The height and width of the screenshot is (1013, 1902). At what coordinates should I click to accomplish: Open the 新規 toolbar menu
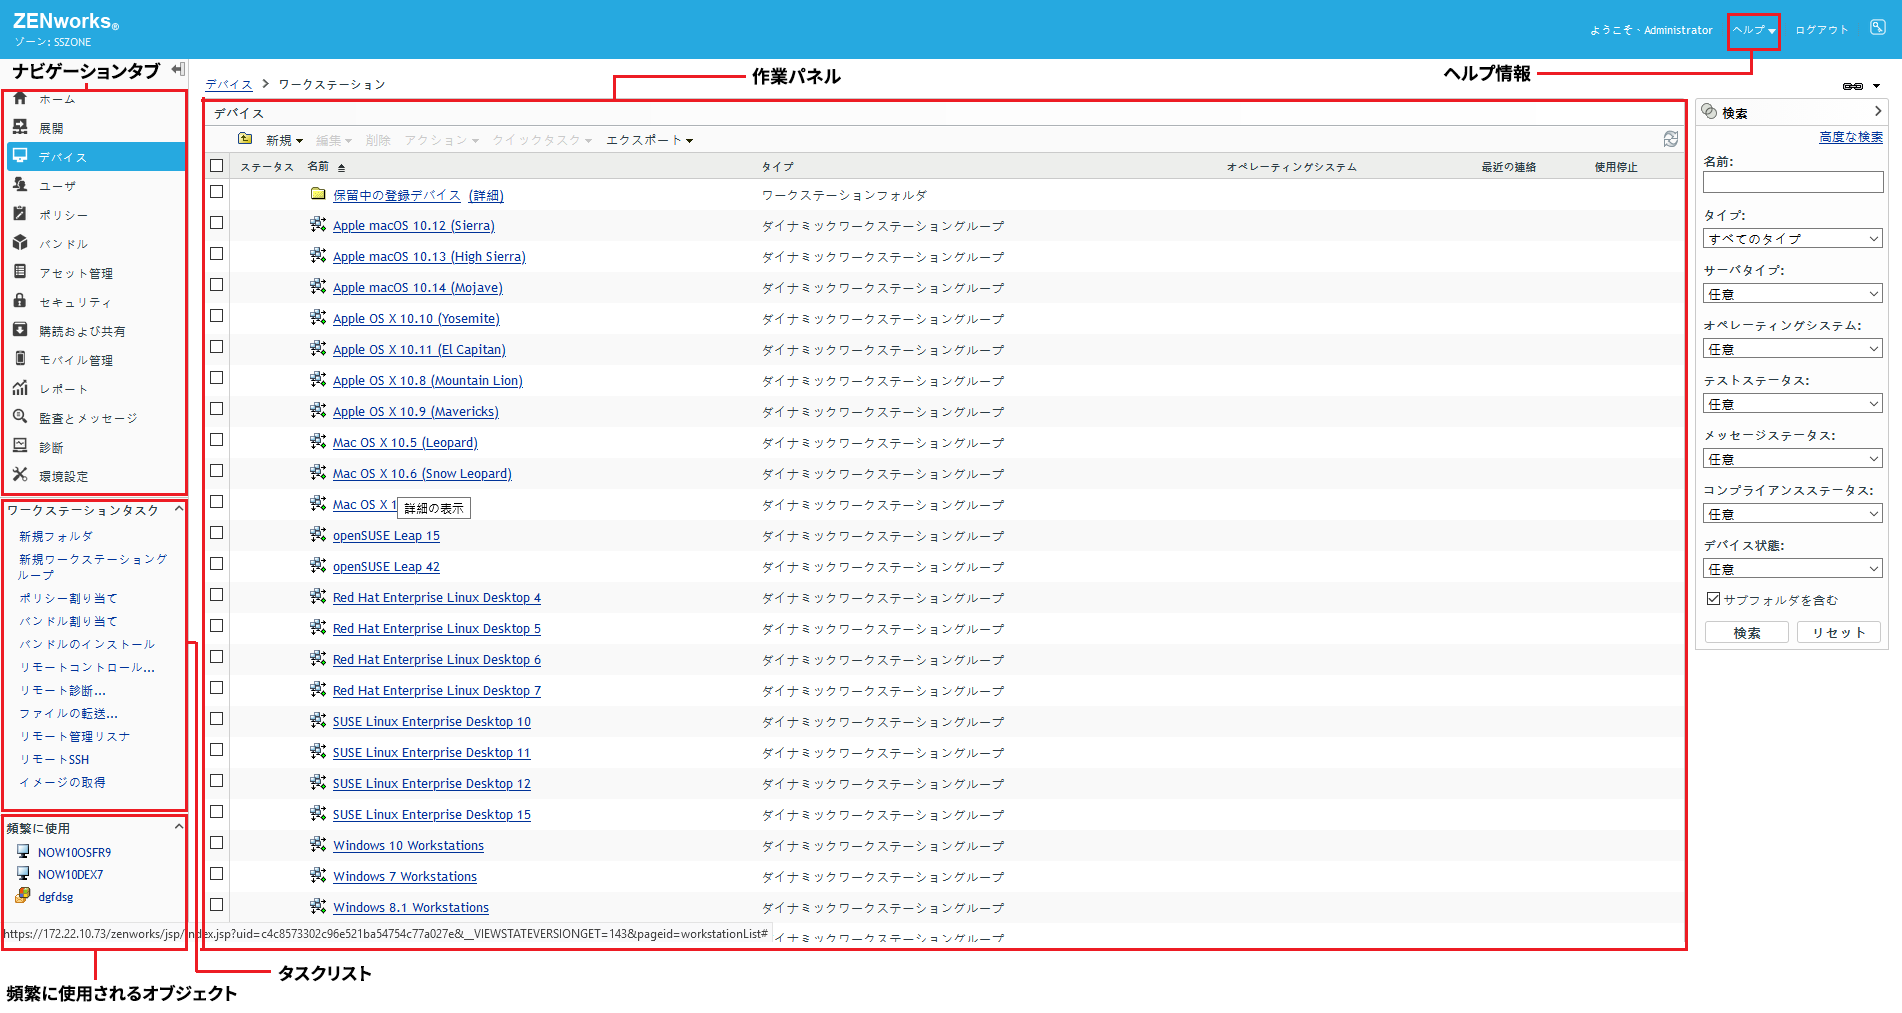(283, 140)
